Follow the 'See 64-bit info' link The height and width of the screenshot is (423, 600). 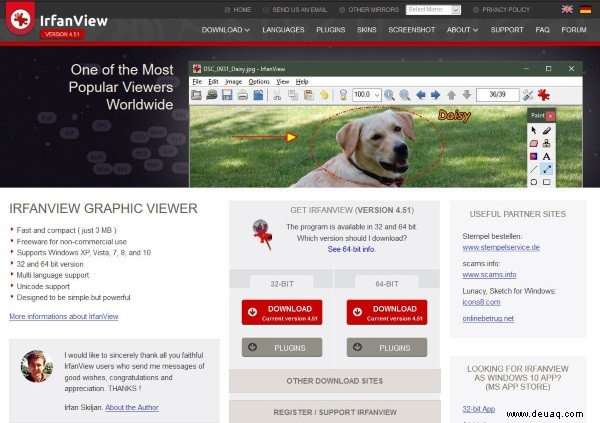351,249
